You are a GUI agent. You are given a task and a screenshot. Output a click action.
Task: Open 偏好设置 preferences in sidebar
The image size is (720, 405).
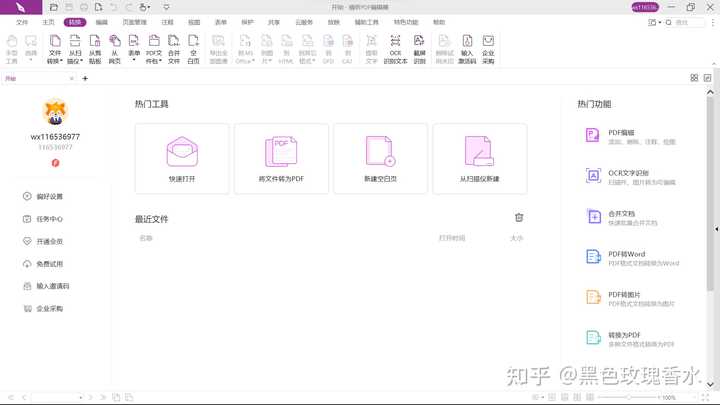(43, 197)
